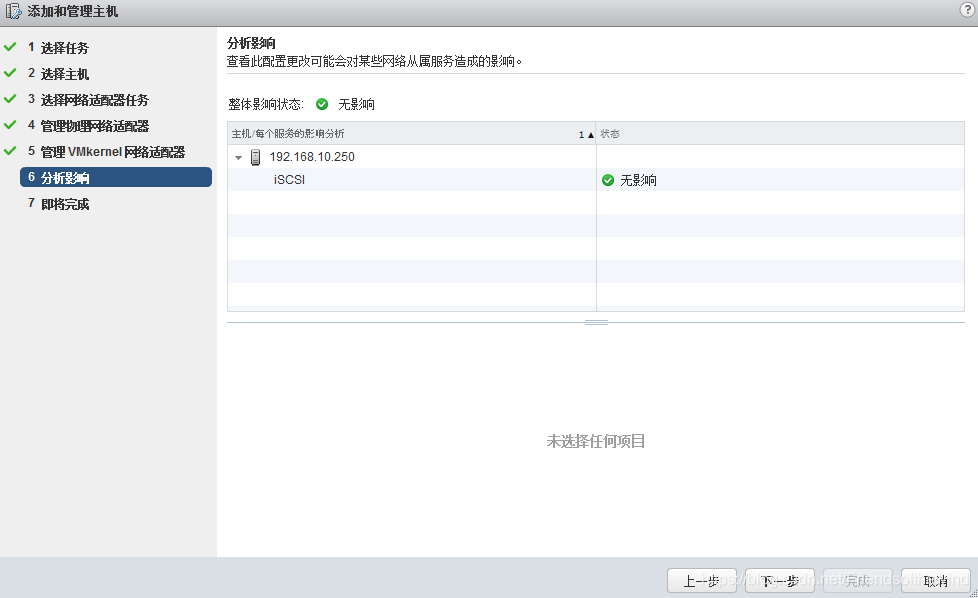Click the 下一步 (Next) button
This screenshot has width=978, height=598.
780,581
